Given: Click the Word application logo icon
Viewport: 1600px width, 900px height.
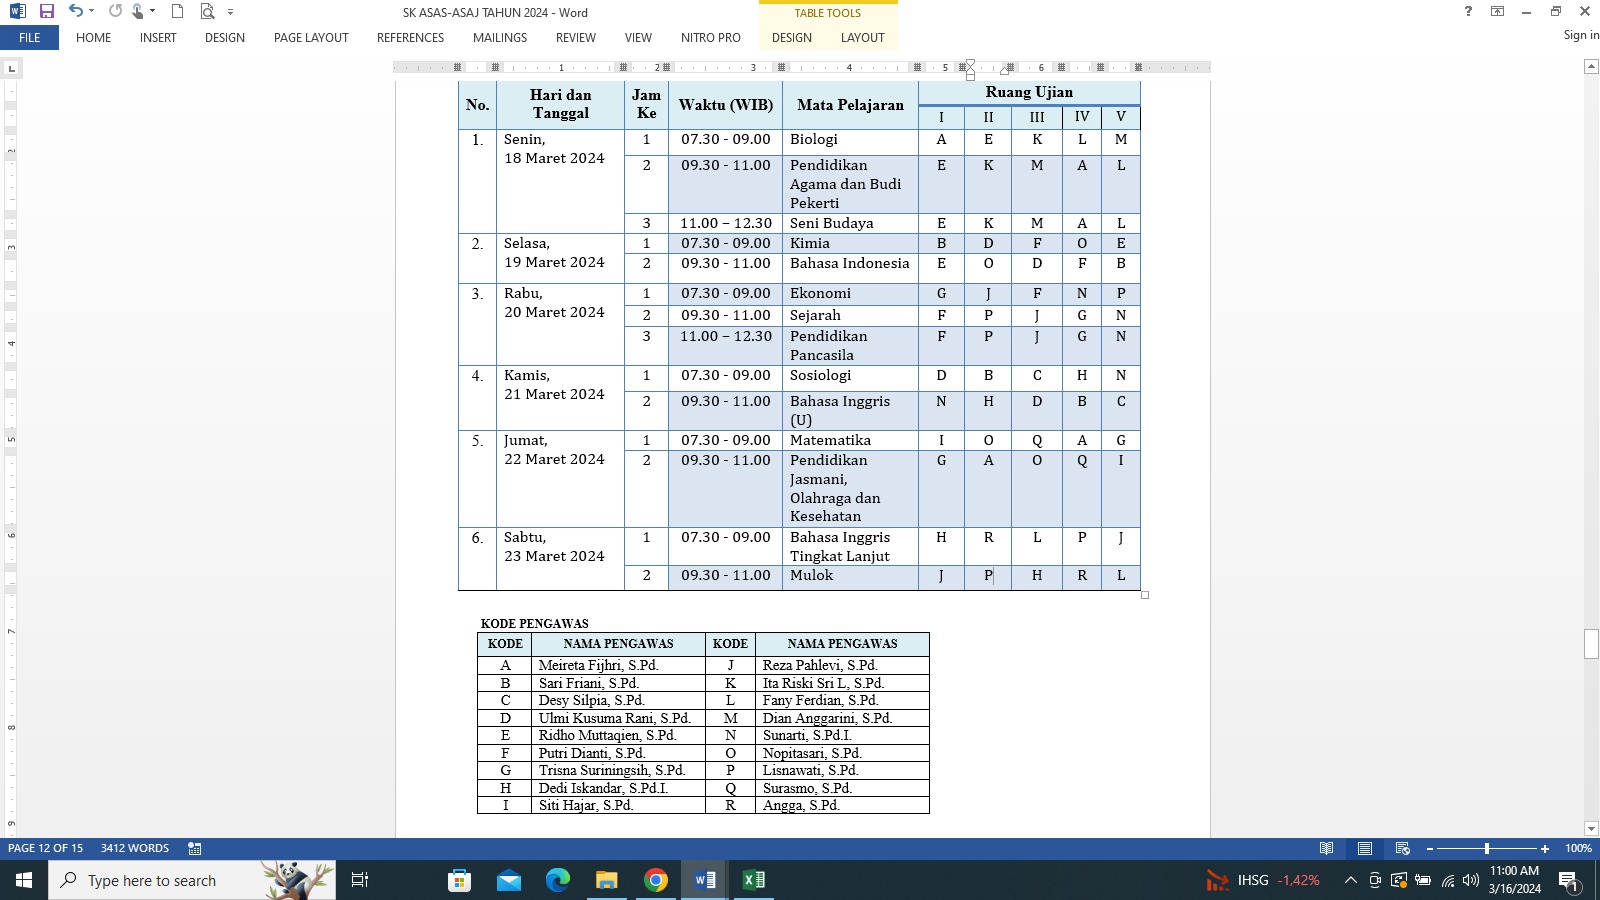Looking at the screenshot, I should pos(17,12).
